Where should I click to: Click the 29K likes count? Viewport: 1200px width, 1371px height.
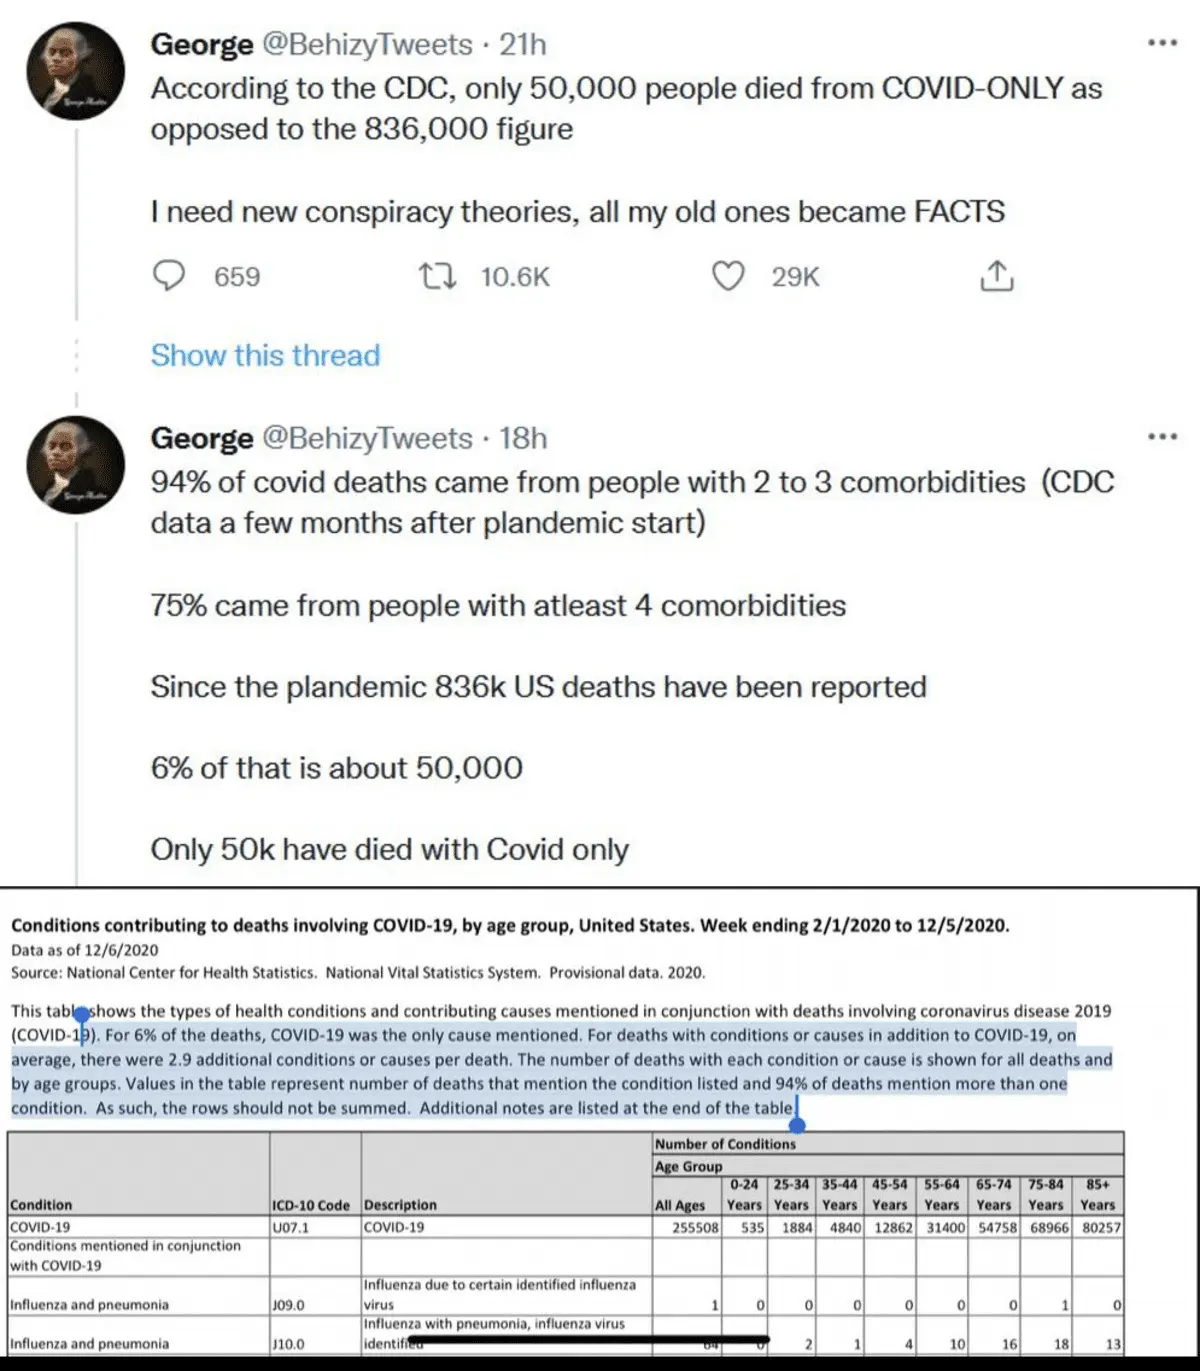pos(795,277)
